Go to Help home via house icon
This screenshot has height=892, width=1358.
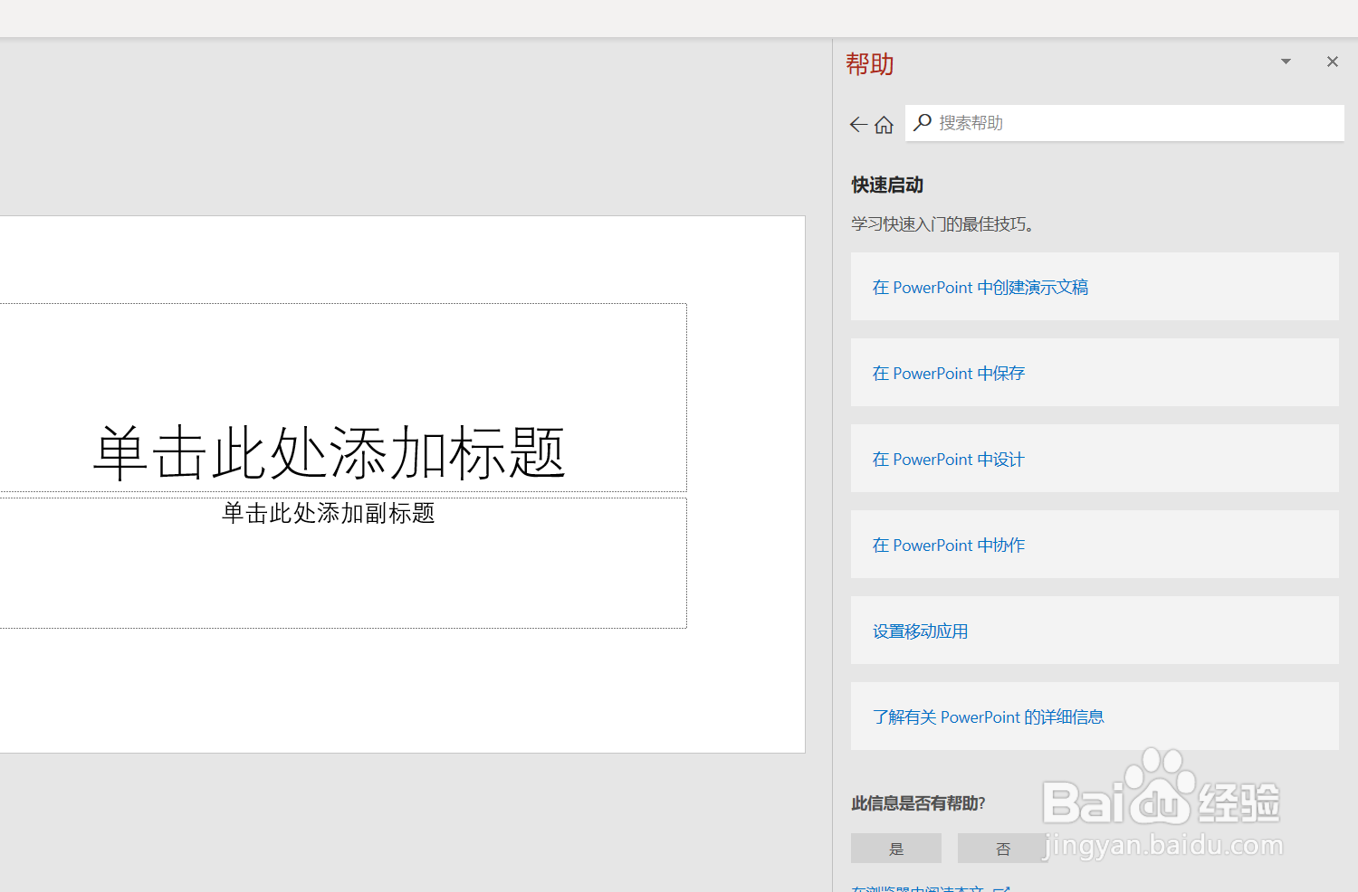coord(884,124)
